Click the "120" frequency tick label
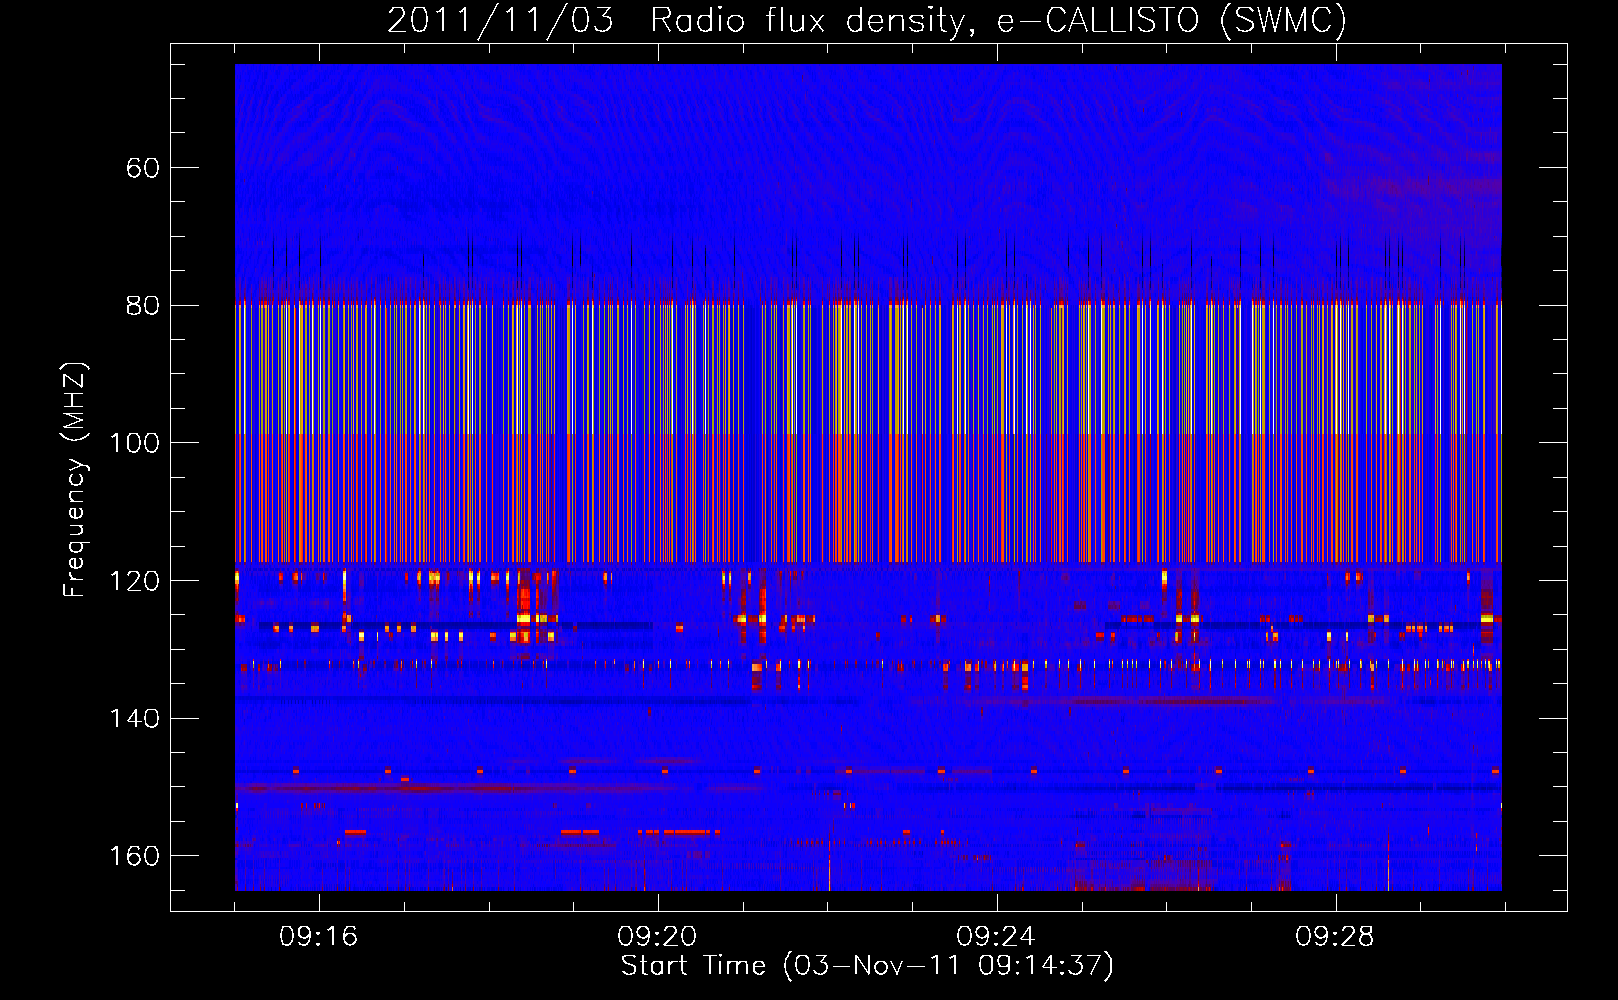 pos(134,581)
